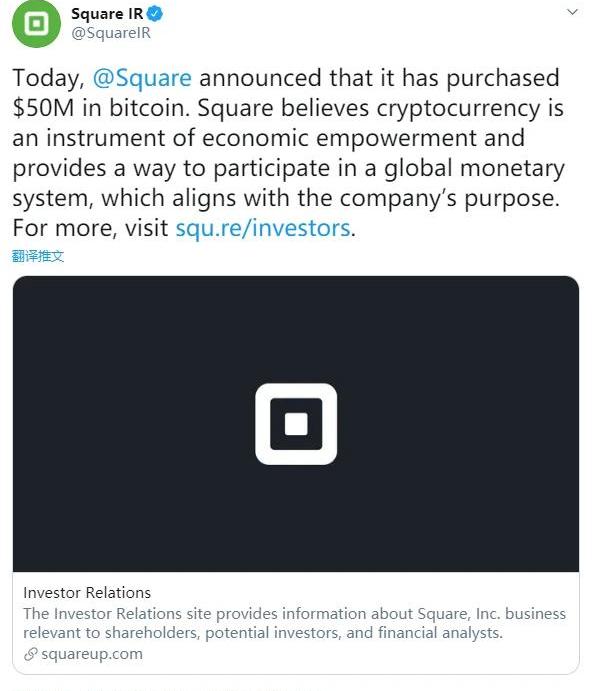Open the Square logo card image

pyautogui.click(x=296, y=424)
